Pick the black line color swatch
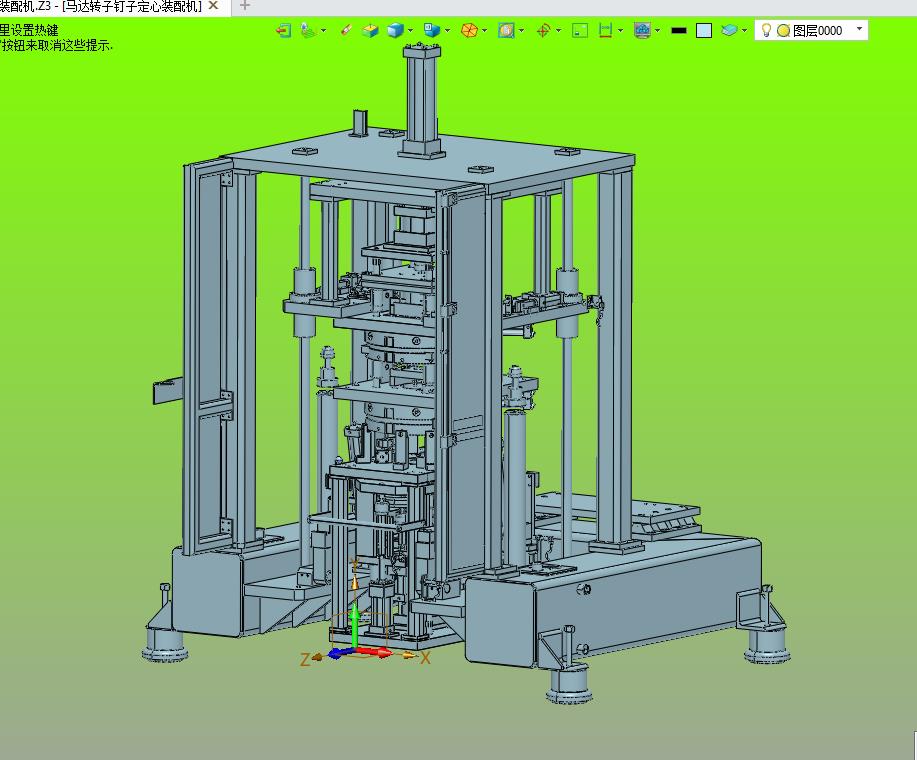The height and width of the screenshot is (760, 917). (679, 30)
